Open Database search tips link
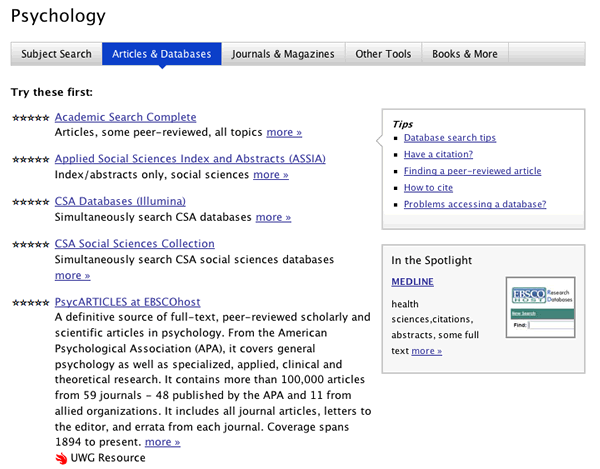Viewport: 600px width, 469px height. click(x=450, y=138)
